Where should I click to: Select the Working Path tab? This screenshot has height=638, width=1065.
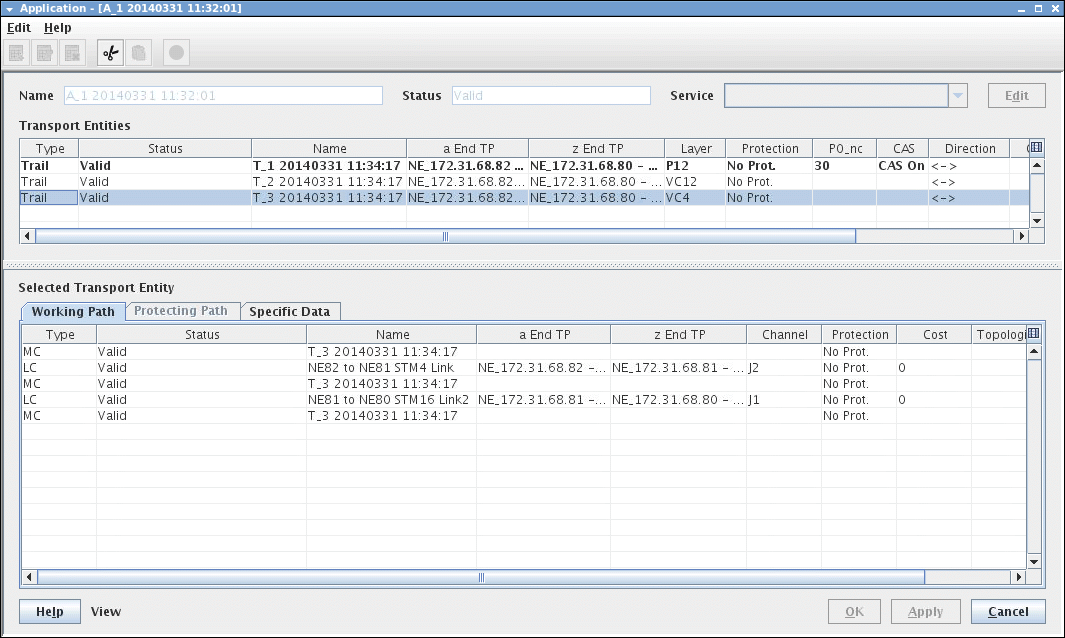tap(73, 311)
